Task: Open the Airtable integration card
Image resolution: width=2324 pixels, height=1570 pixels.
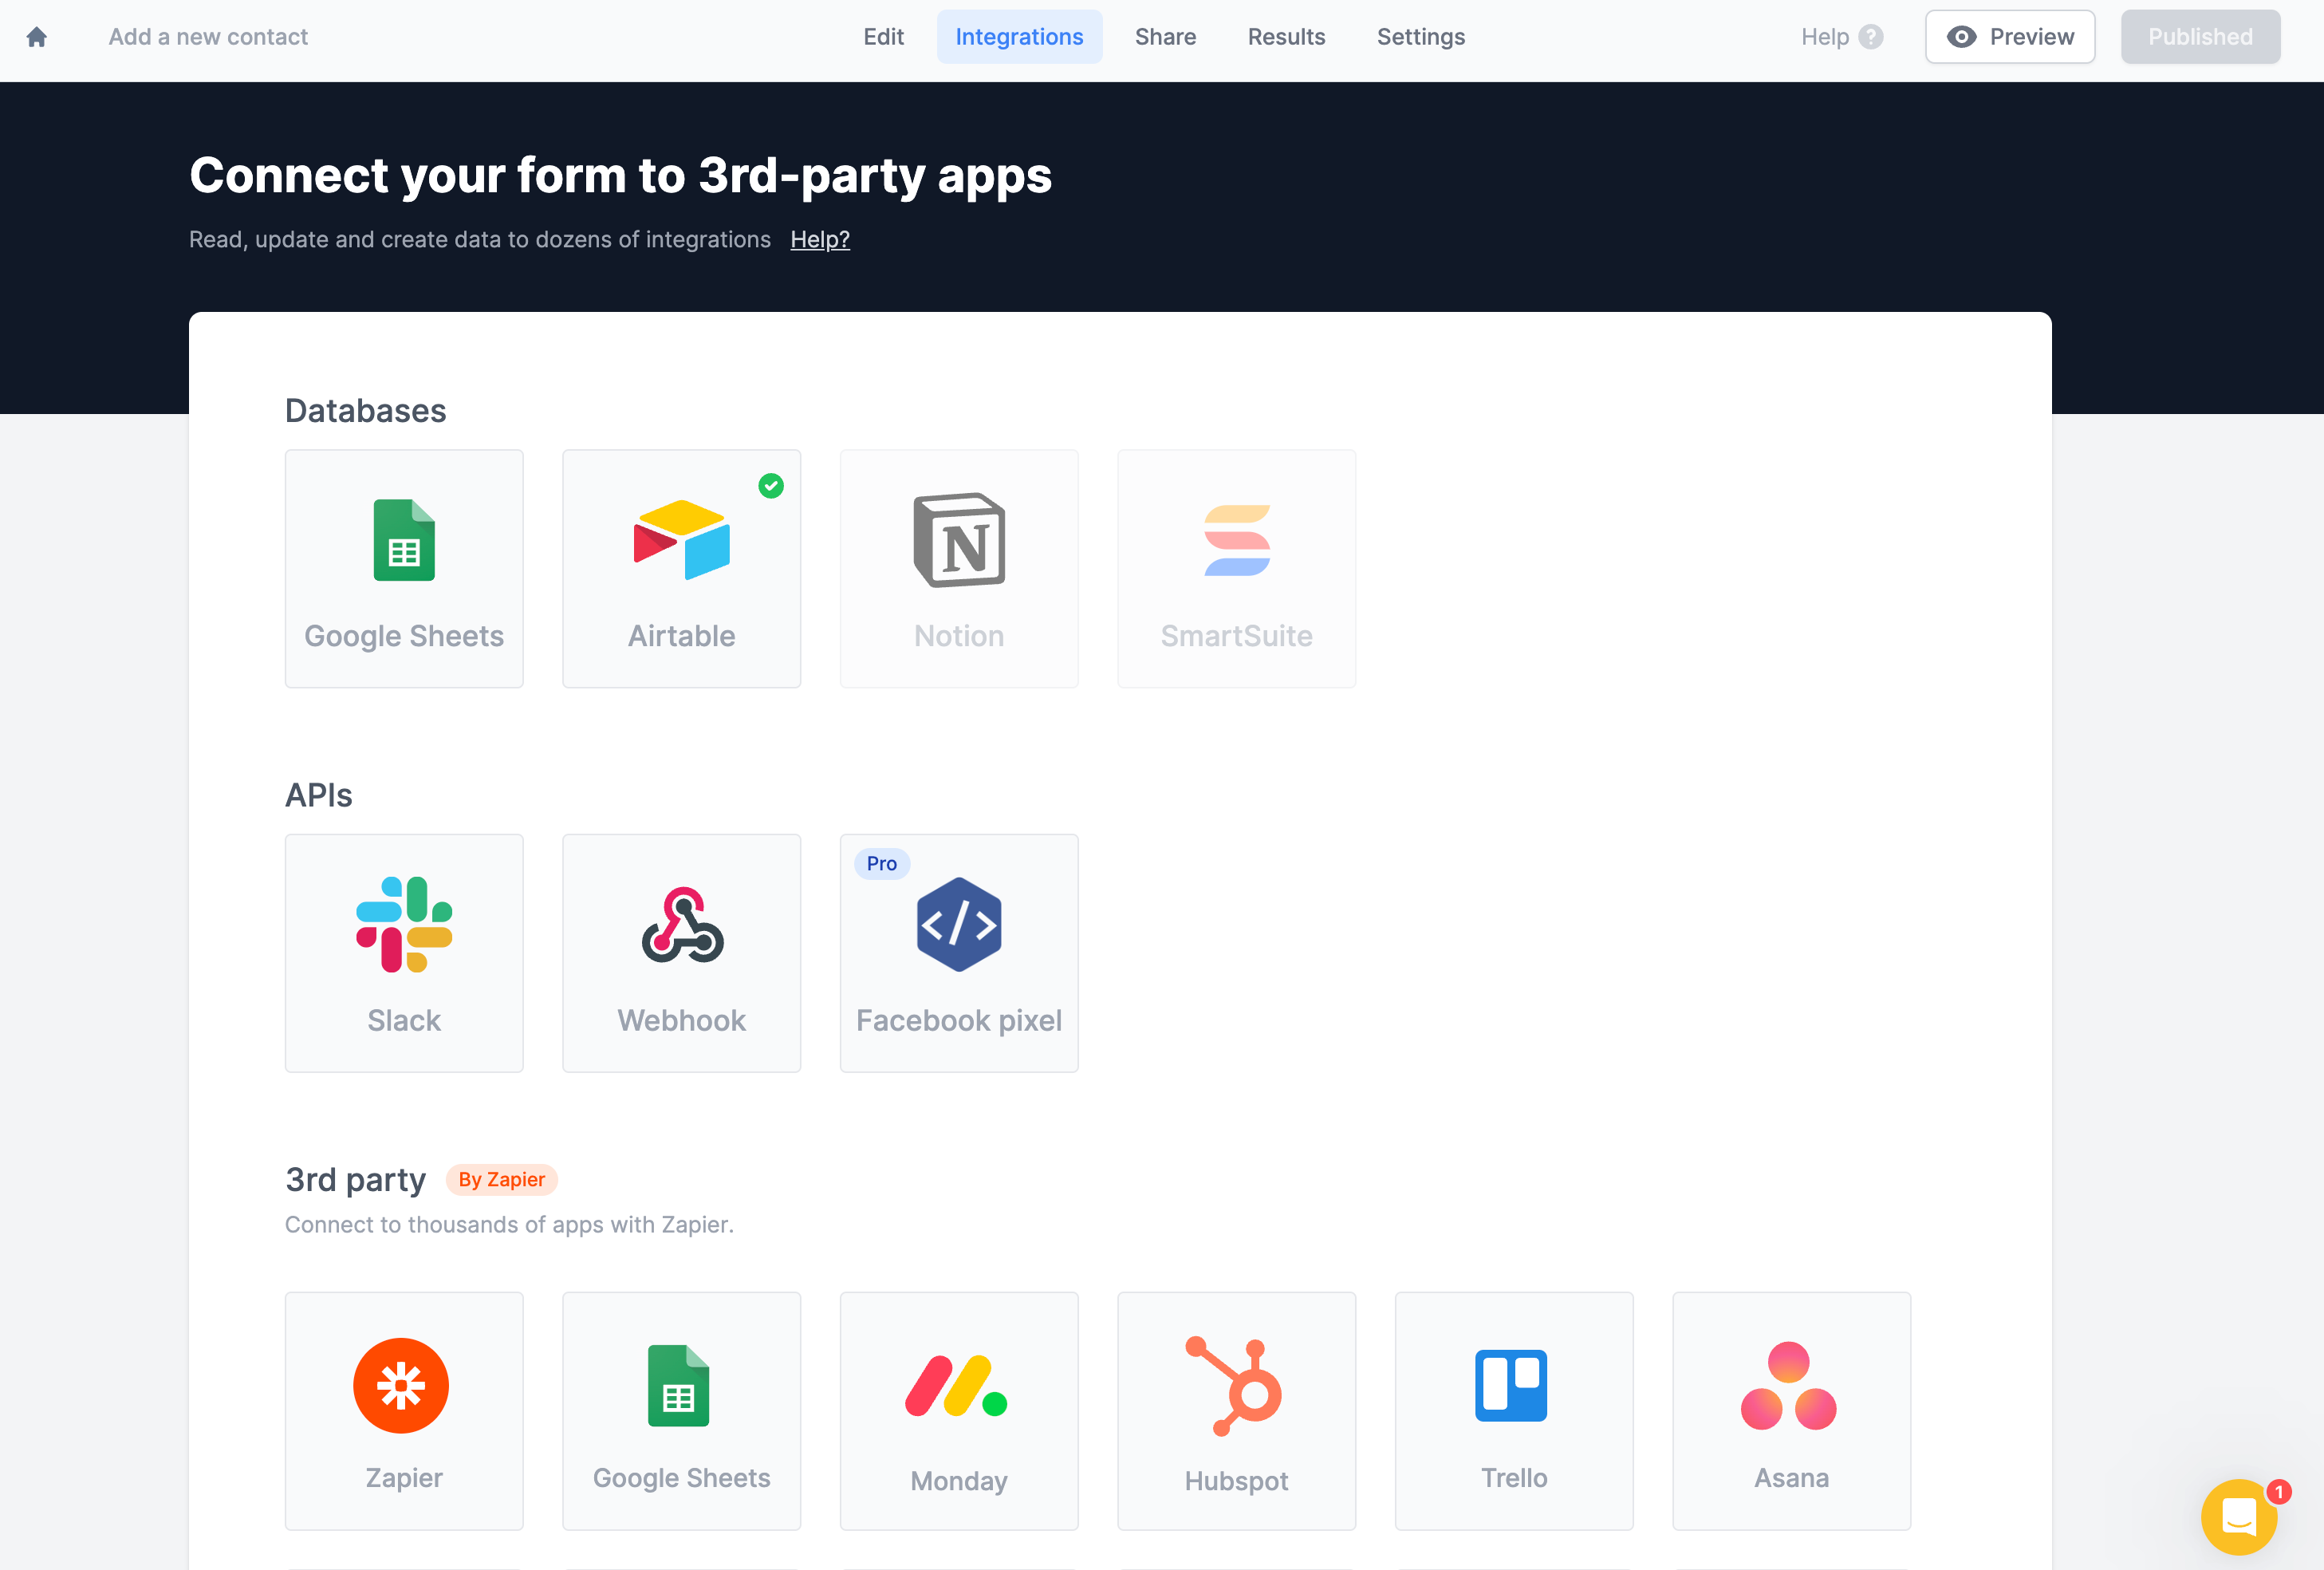Action: tap(681, 568)
